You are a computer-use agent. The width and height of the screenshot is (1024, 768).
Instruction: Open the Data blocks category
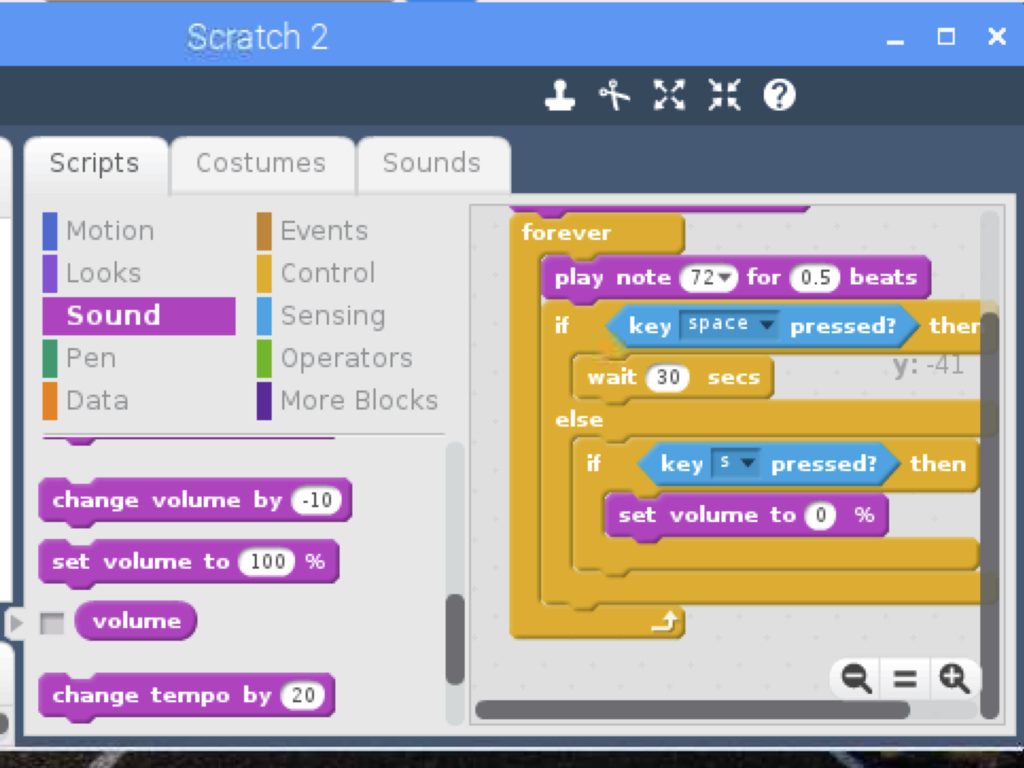[87, 400]
